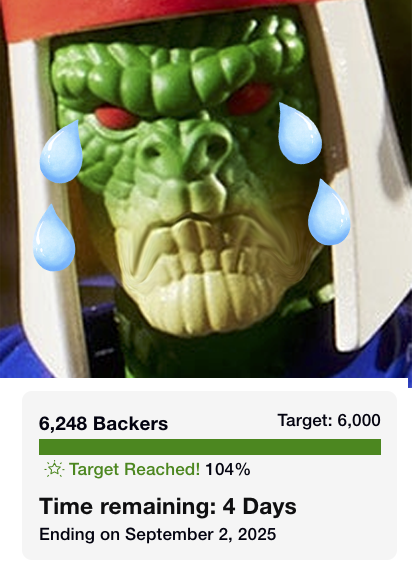The image size is (413, 573).
Task: Click the upper-right teardrop near the red eye
Action: click(x=299, y=133)
